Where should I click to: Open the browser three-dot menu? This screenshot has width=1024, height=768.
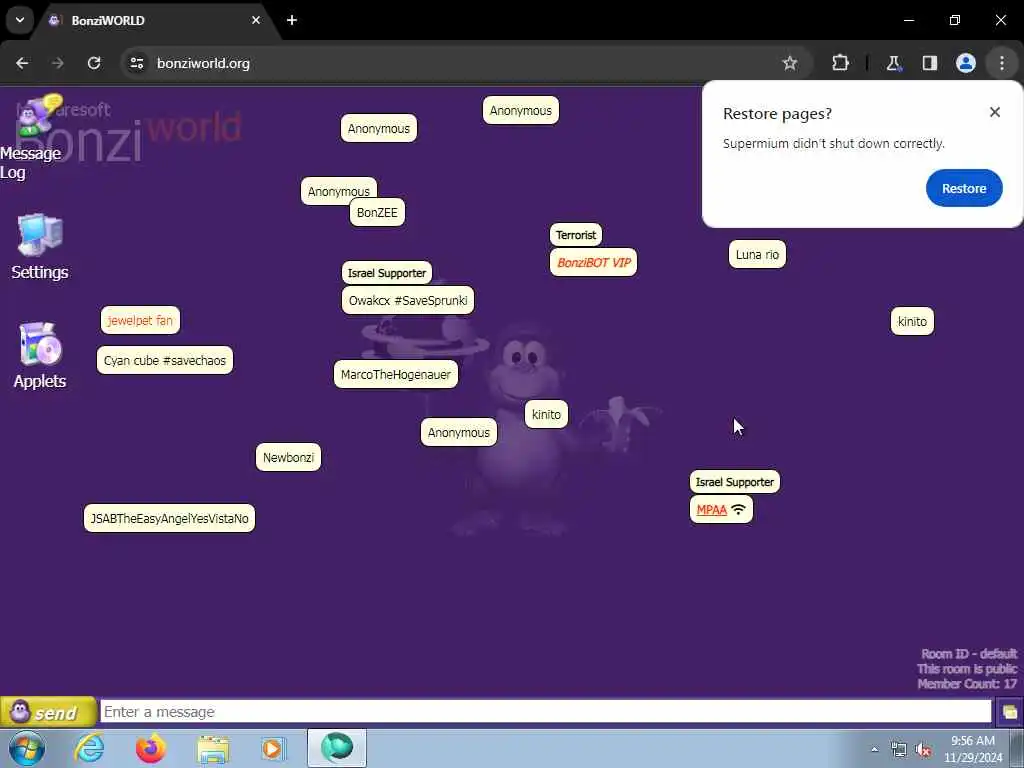(1002, 63)
